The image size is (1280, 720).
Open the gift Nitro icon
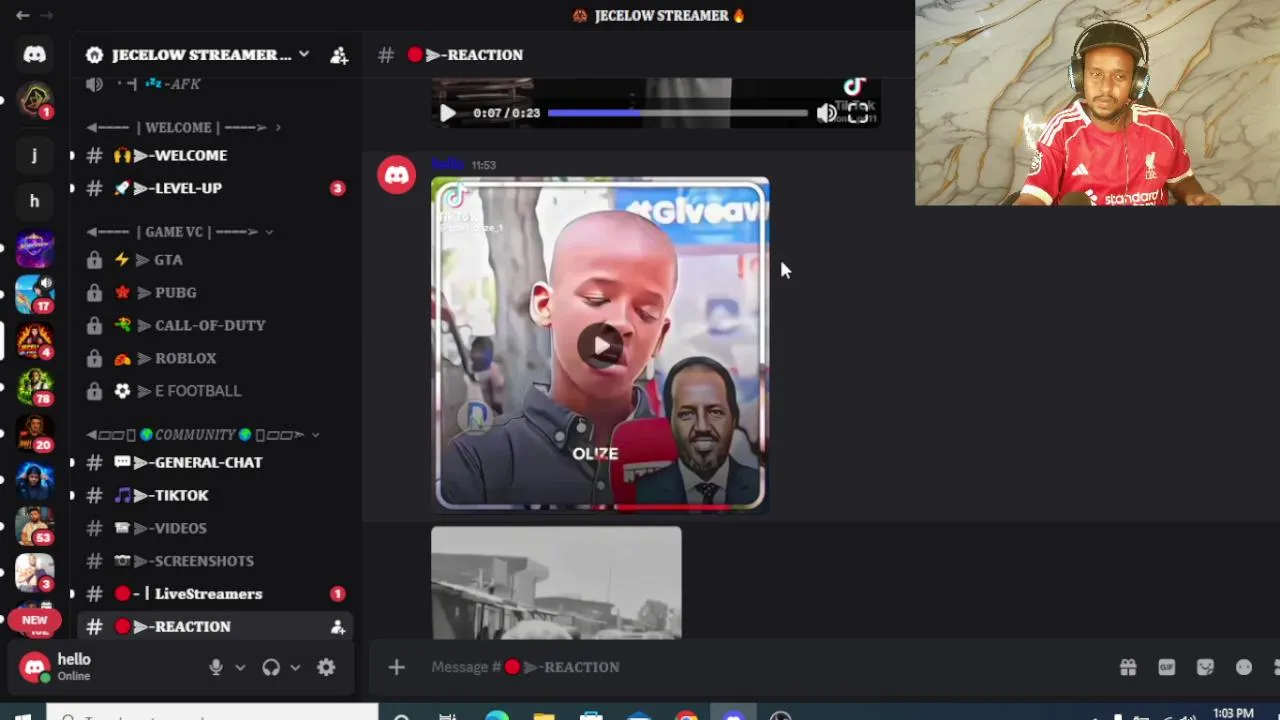[x=1128, y=667]
